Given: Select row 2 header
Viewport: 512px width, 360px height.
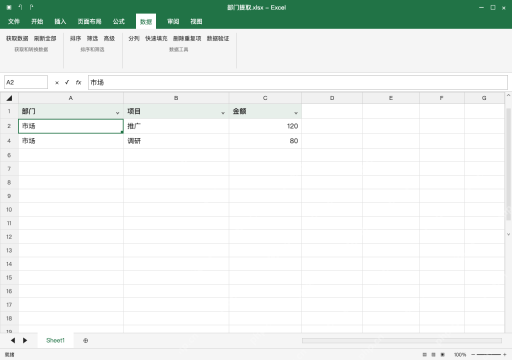Looking at the screenshot, I should point(9,126).
